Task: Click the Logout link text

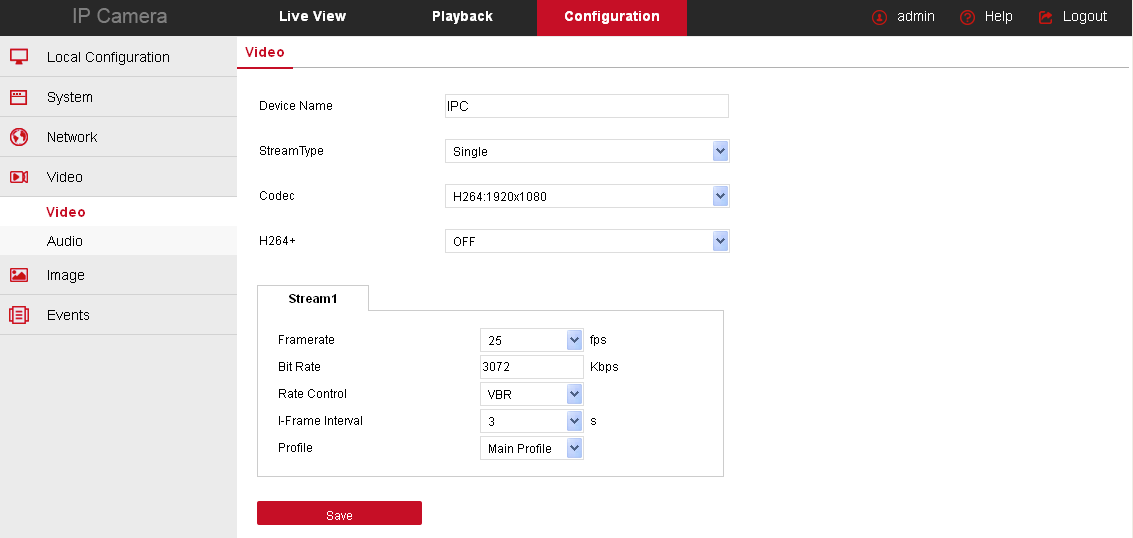Action: point(1085,17)
